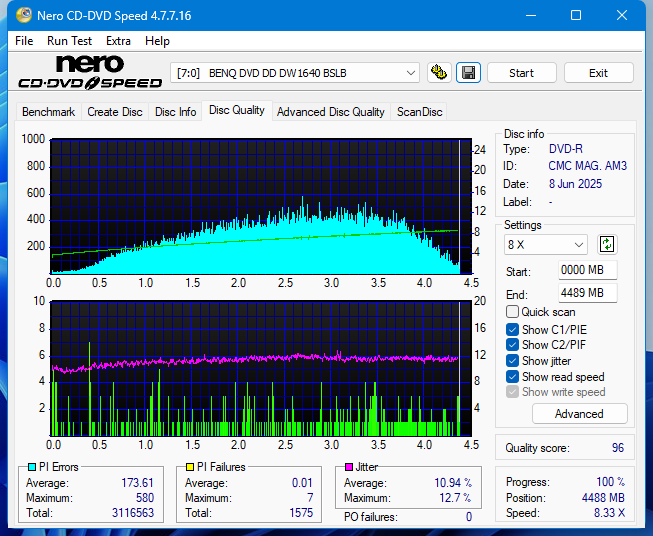Expand the 8 X speed dropdown

[547, 244]
